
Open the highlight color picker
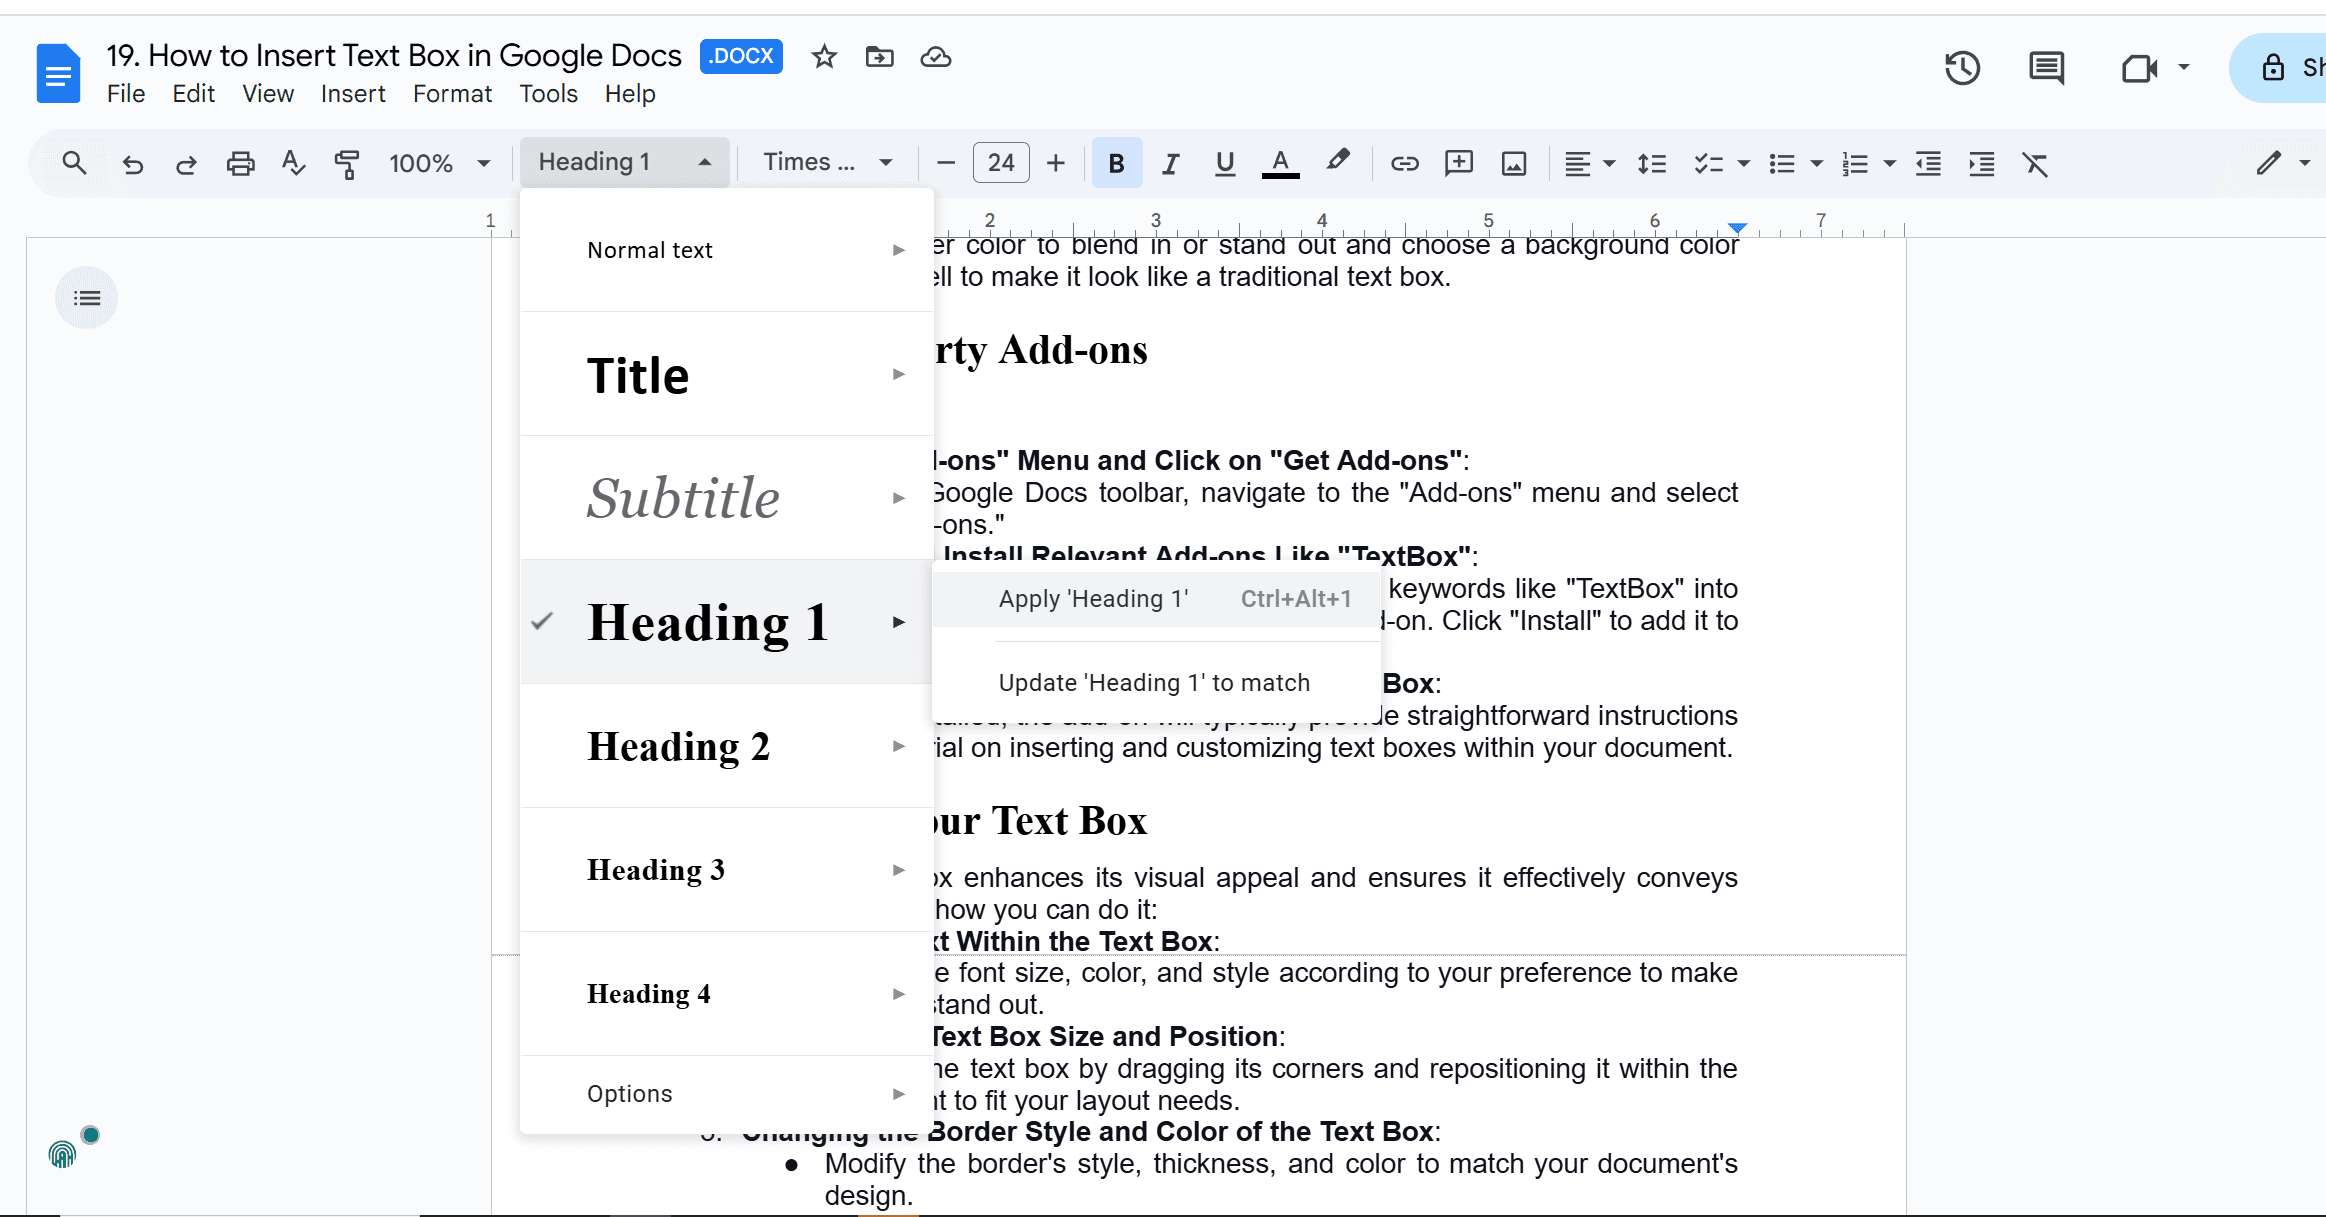(x=1337, y=161)
